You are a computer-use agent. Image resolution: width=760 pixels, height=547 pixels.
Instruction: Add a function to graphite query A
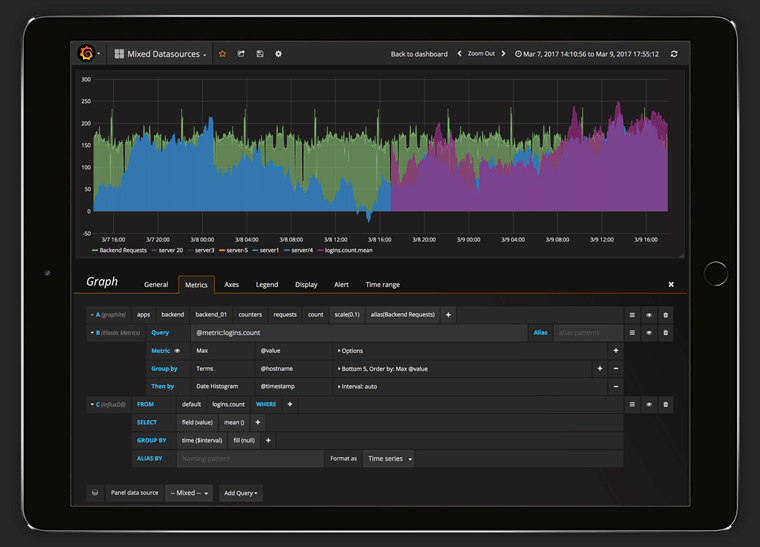coord(448,315)
